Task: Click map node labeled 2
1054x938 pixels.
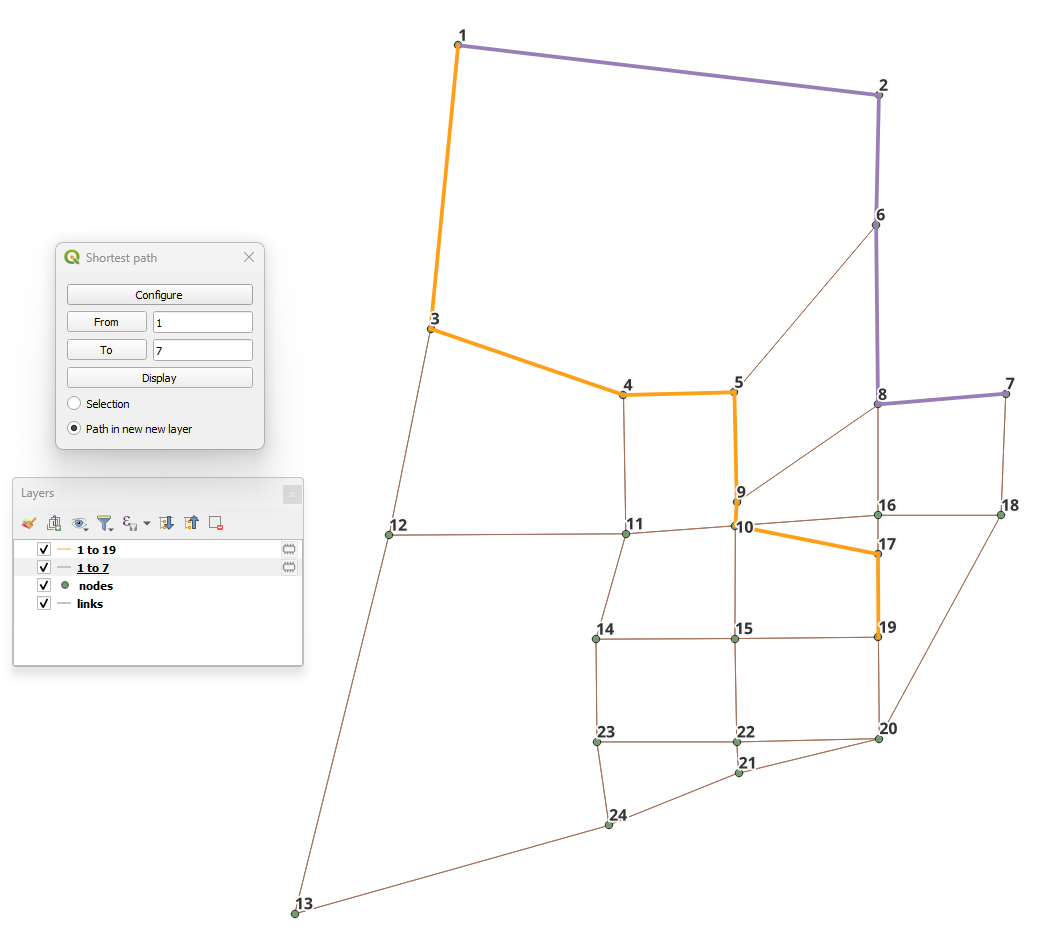Action: (x=879, y=95)
